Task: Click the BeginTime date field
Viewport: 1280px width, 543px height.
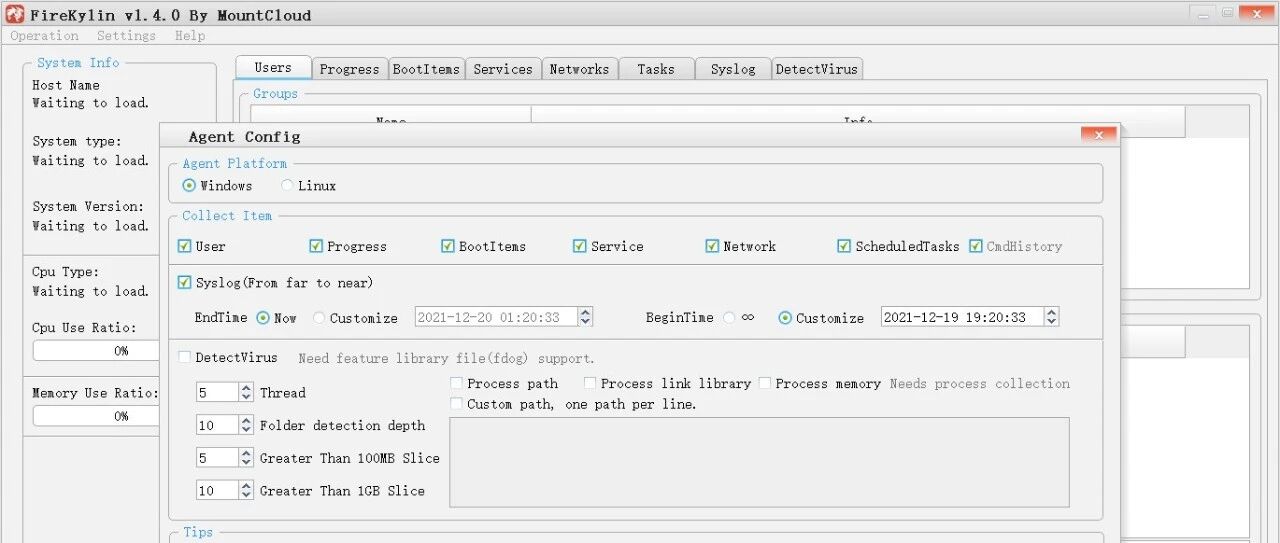Action: click(x=962, y=317)
